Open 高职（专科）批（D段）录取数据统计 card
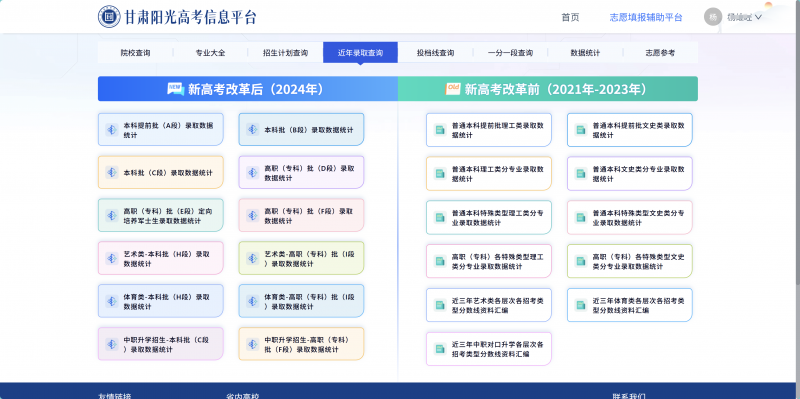Image resolution: width=800 pixels, height=399 pixels. point(302,172)
